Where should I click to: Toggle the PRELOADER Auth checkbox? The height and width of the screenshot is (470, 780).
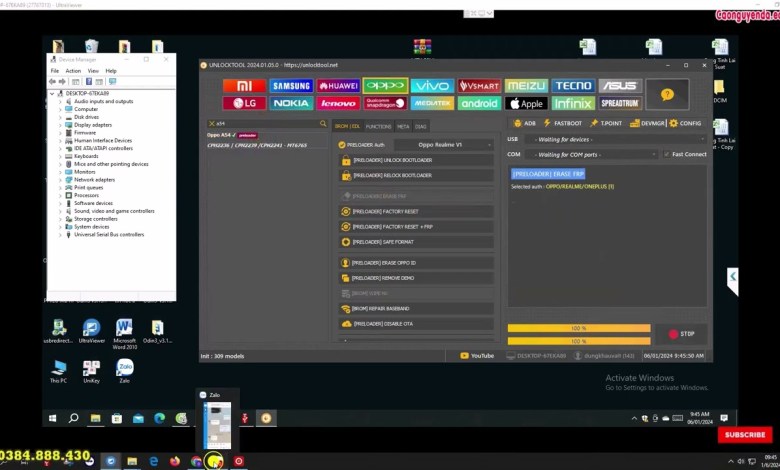coord(342,145)
